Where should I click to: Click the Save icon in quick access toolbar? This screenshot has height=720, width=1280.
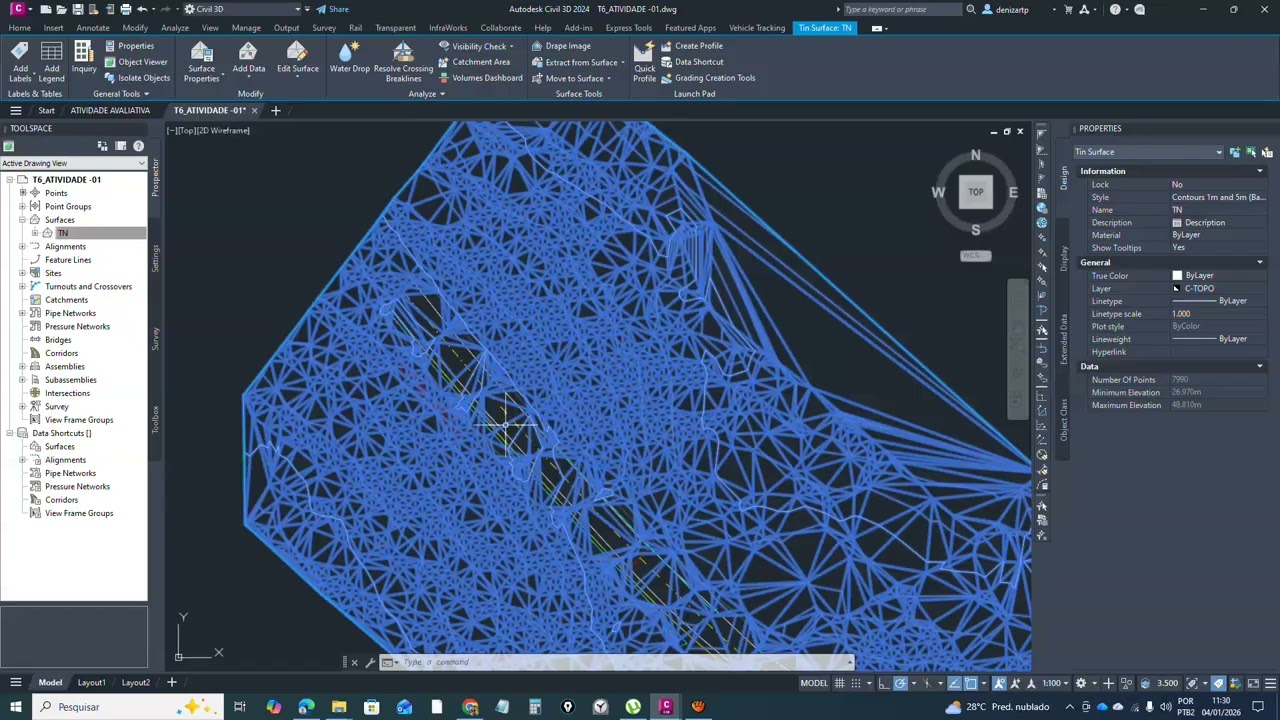[77, 9]
